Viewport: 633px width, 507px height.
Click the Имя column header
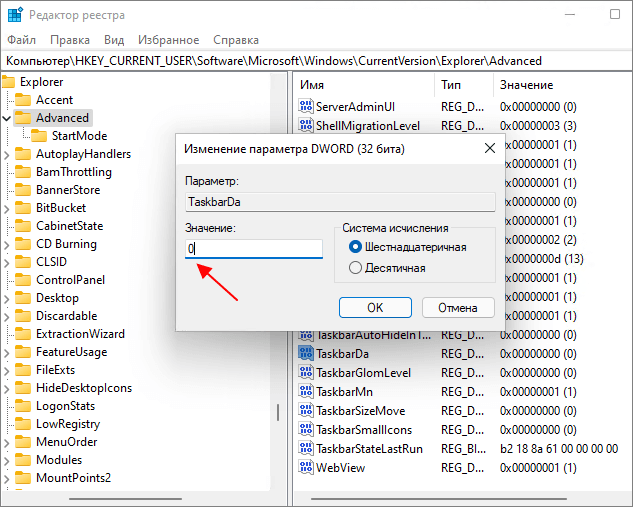coord(364,85)
